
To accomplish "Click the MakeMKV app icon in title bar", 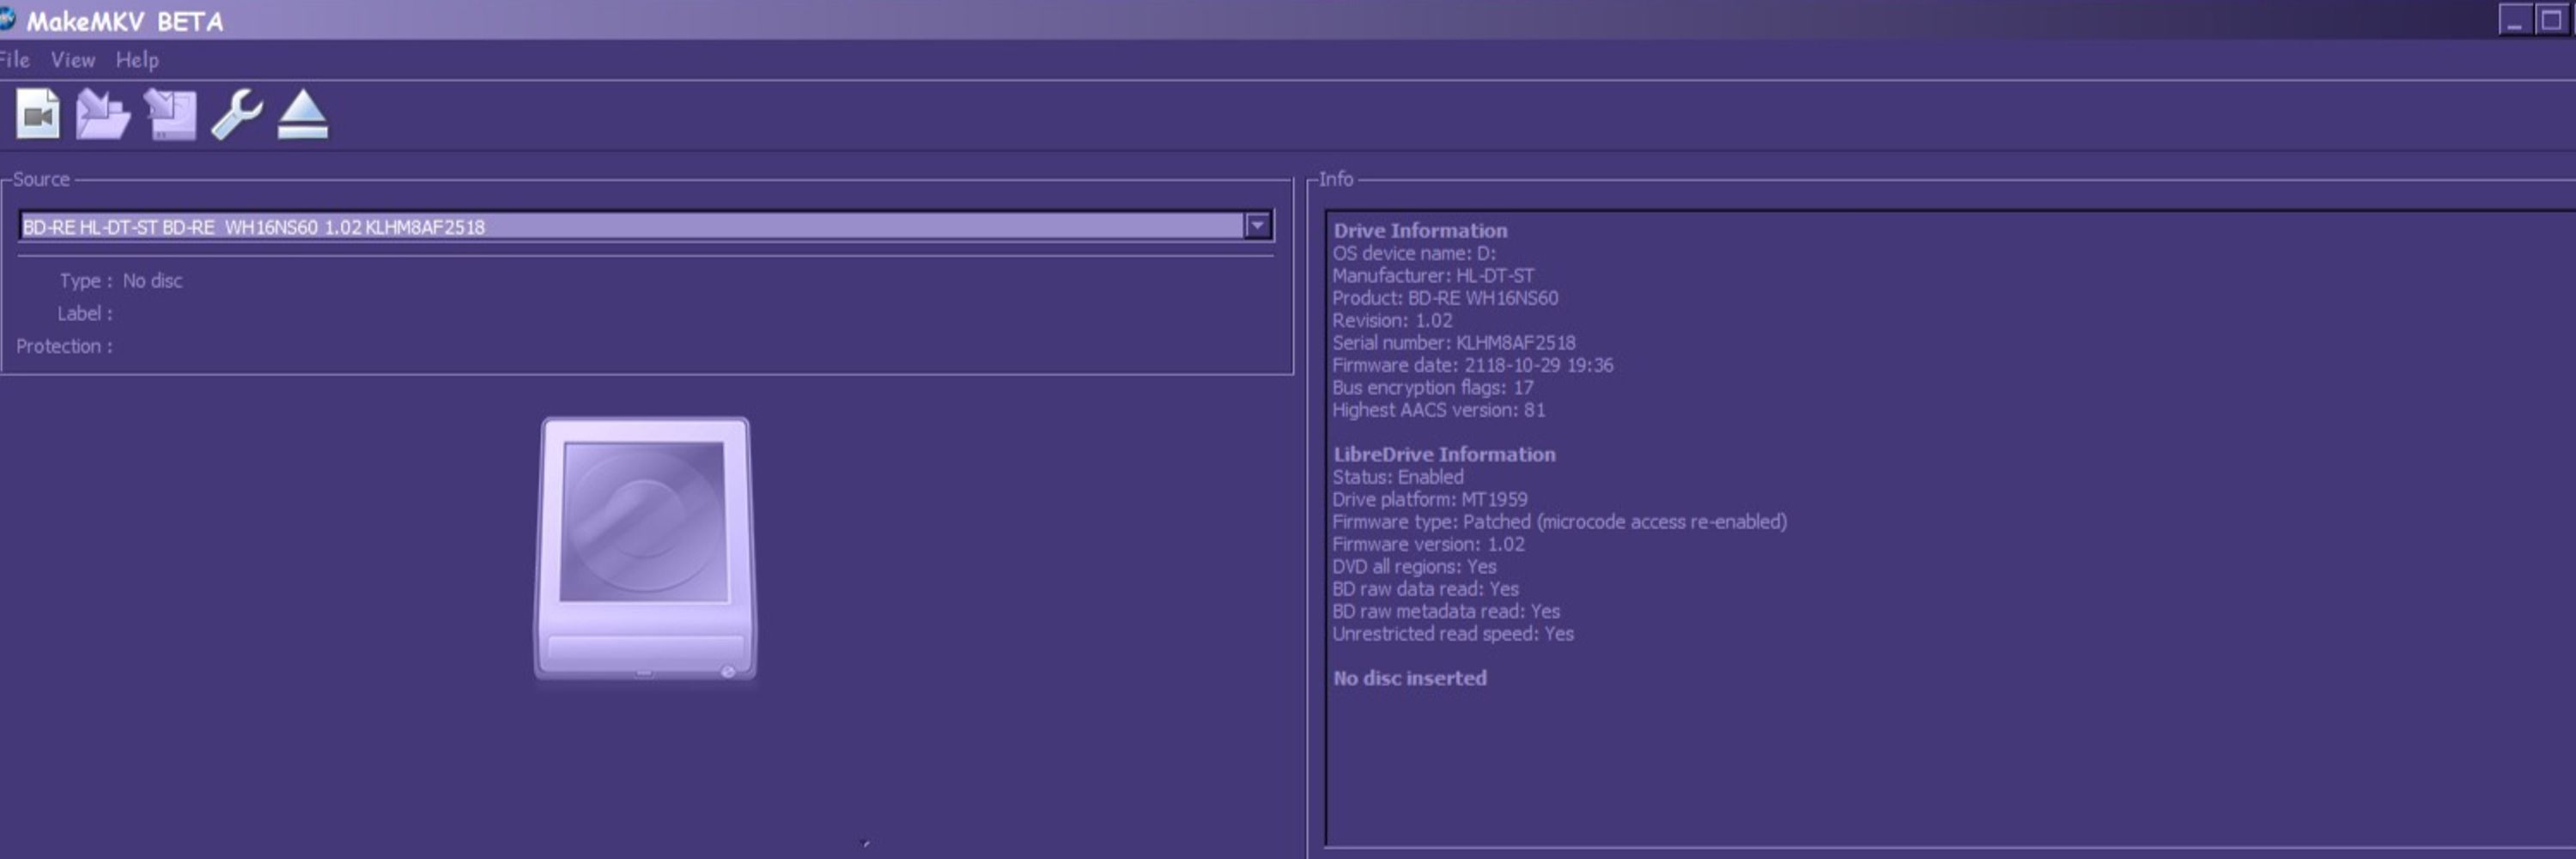I will point(7,19).
